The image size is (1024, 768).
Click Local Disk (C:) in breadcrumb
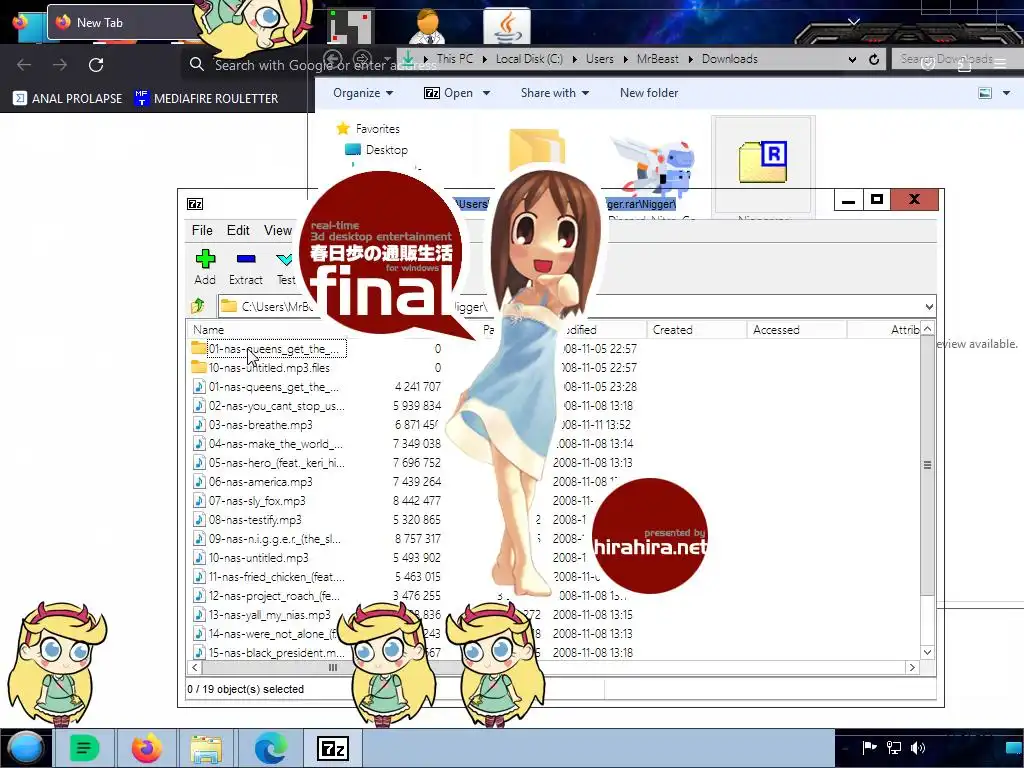pos(529,59)
